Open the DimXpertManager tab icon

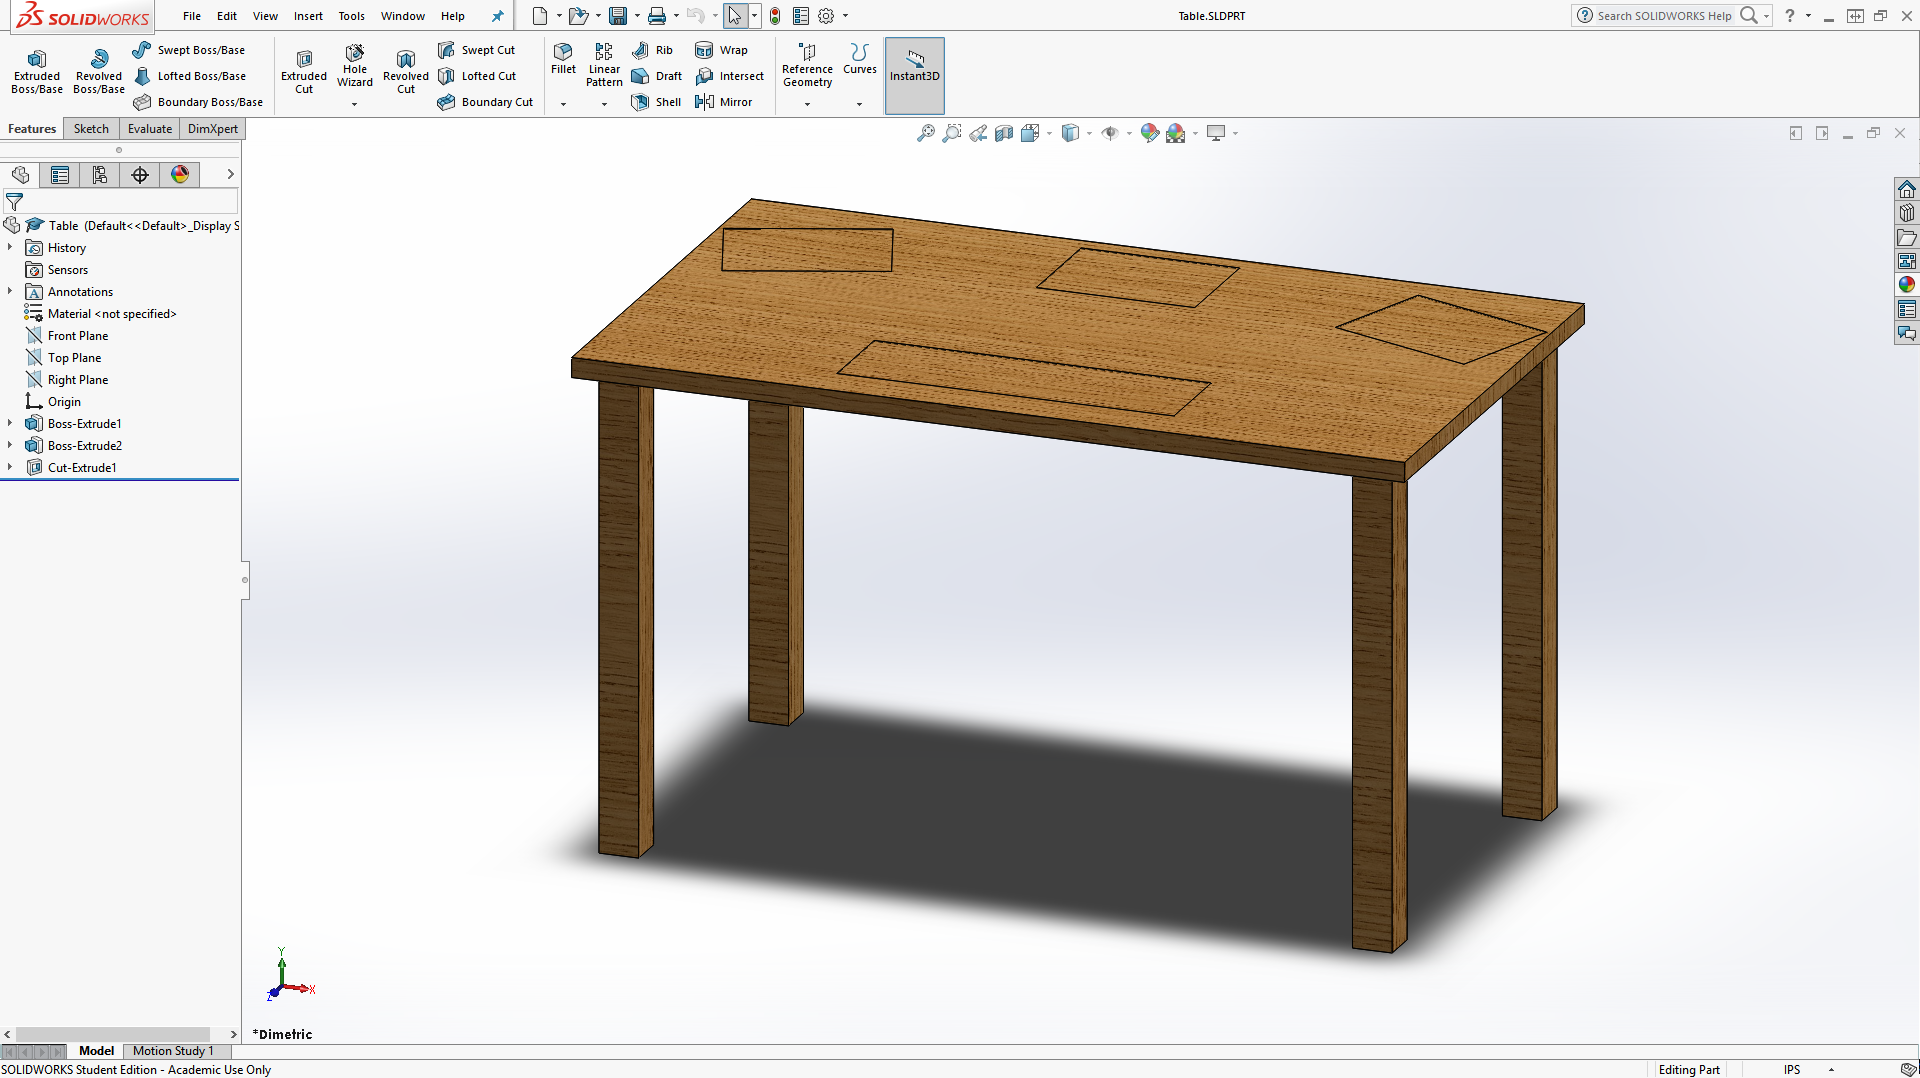click(140, 175)
